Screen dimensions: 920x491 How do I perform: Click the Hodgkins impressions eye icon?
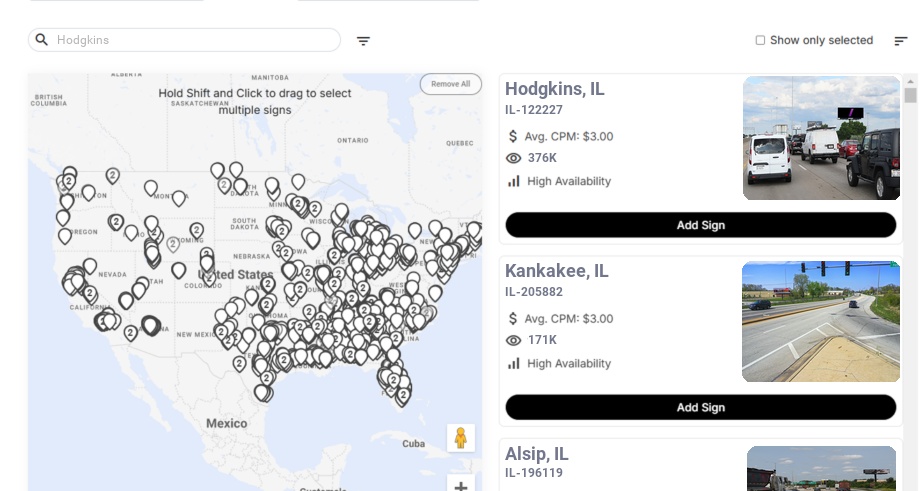tap(514, 158)
